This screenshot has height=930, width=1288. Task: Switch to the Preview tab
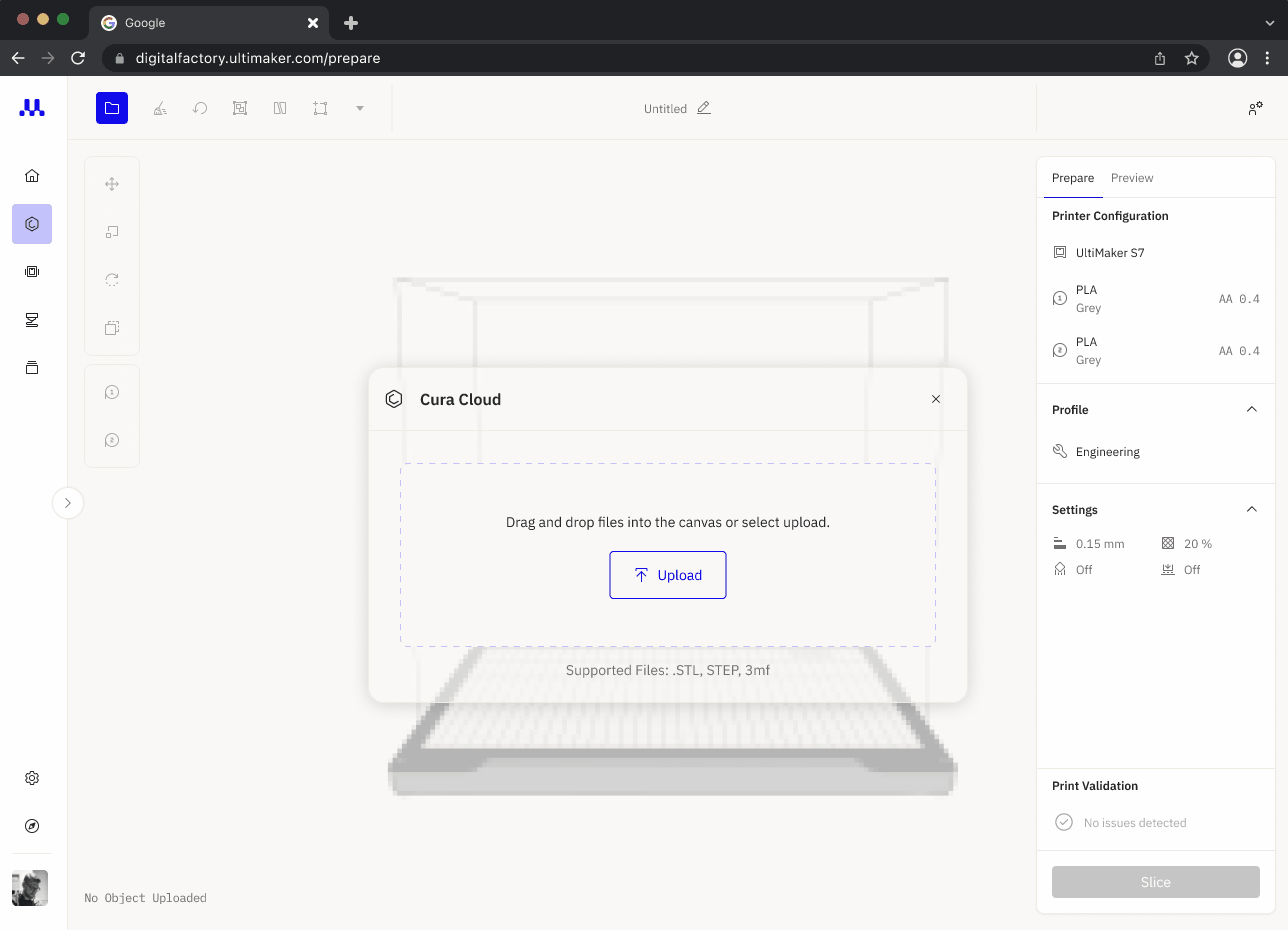1131,178
